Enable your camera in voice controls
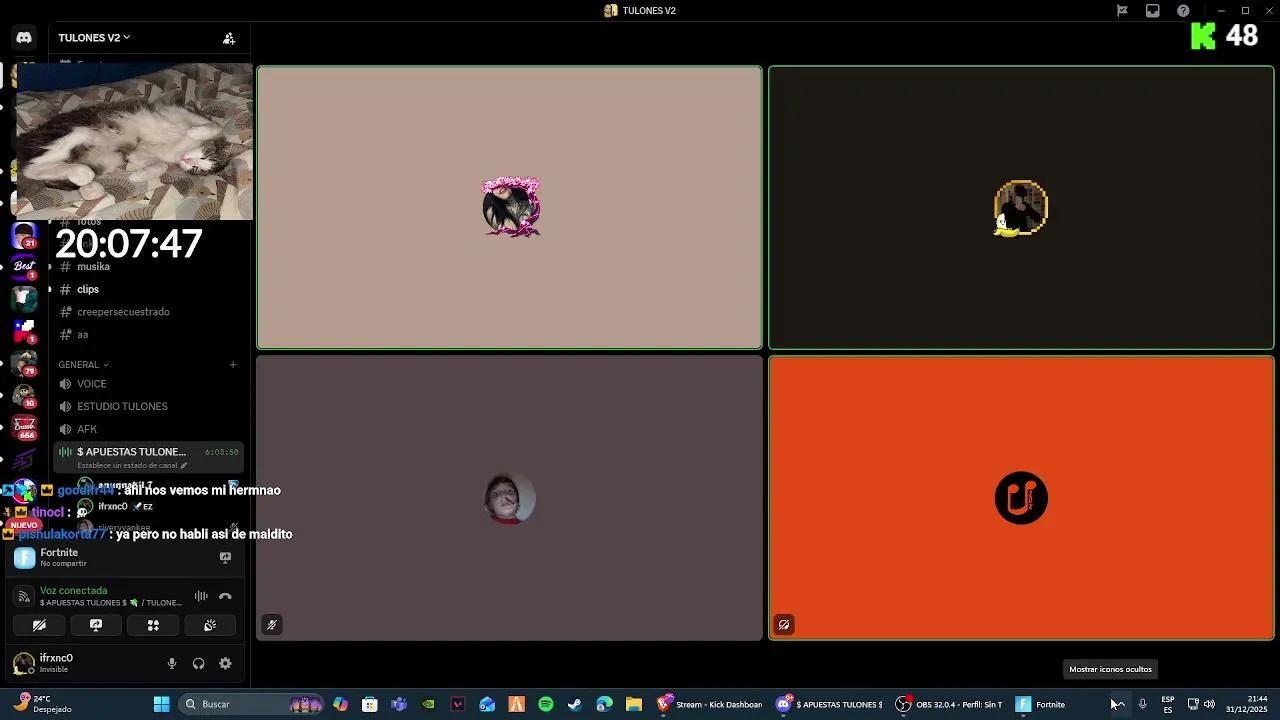The width and height of the screenshot is (1280, 720). (x=39, y=624)
